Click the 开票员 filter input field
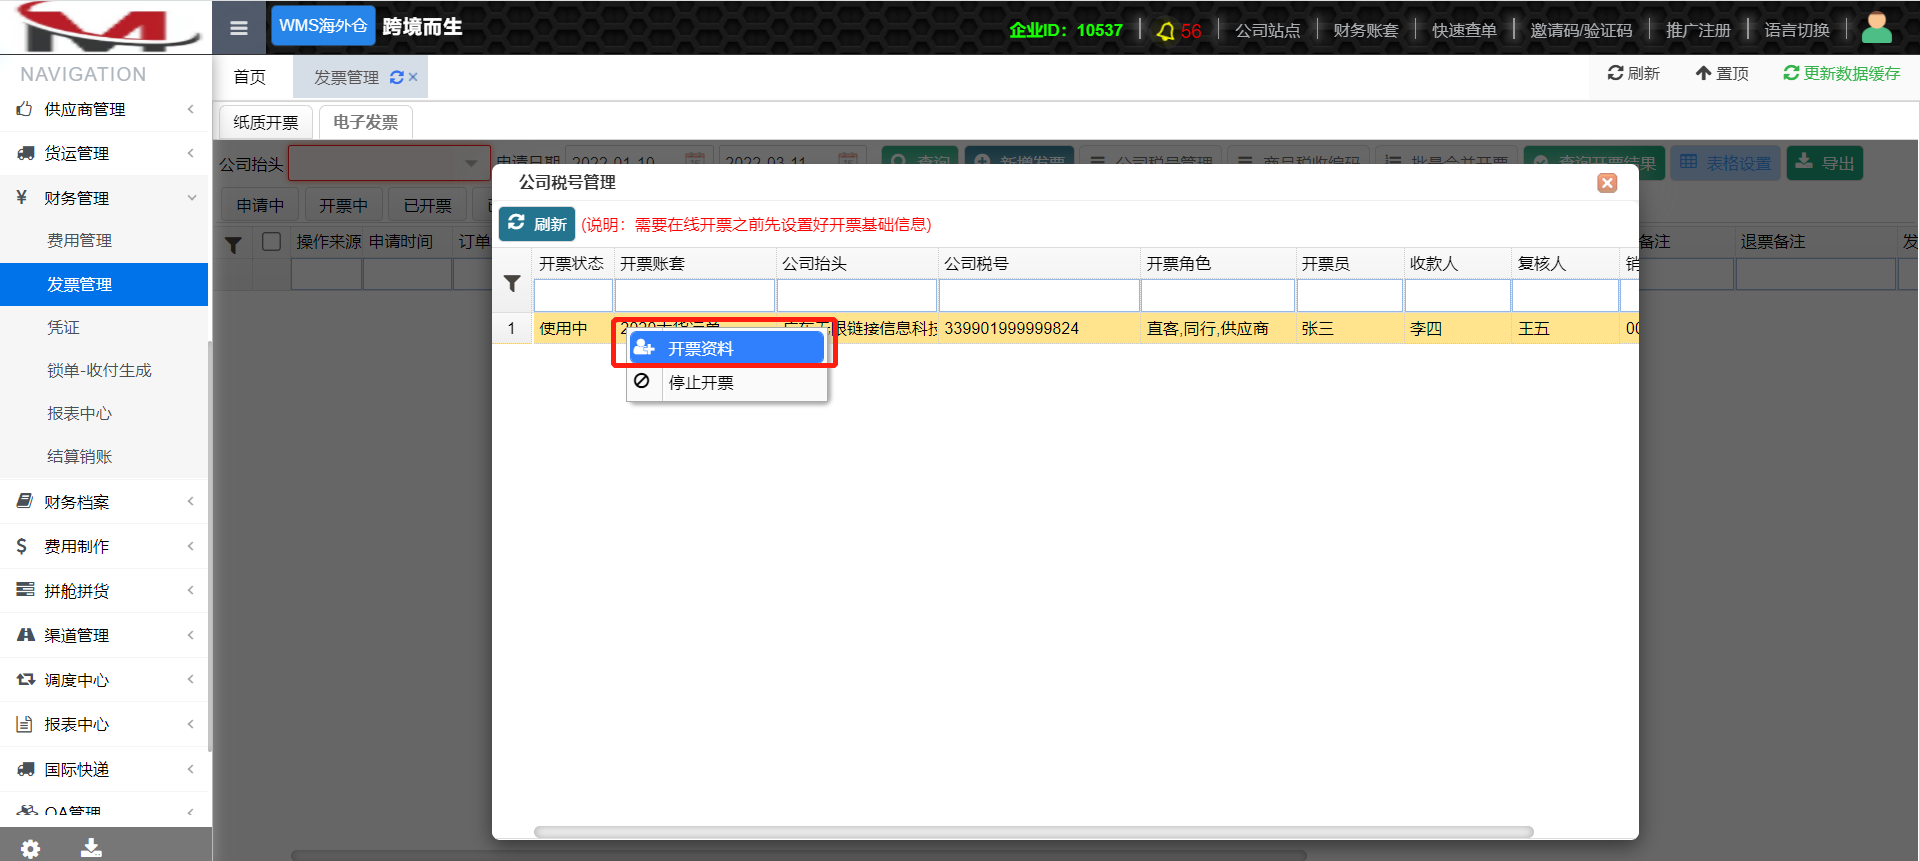 [1350, 295]
